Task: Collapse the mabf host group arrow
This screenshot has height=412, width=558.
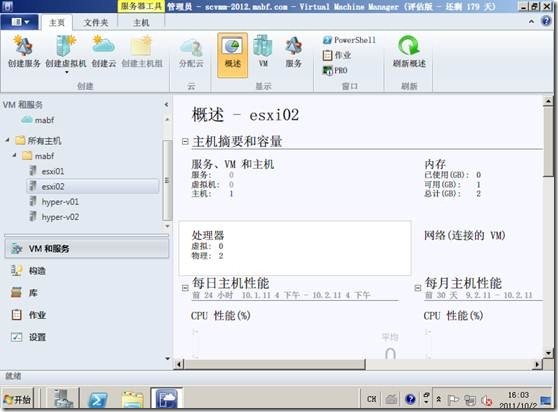Action: (x=15, y=155)
